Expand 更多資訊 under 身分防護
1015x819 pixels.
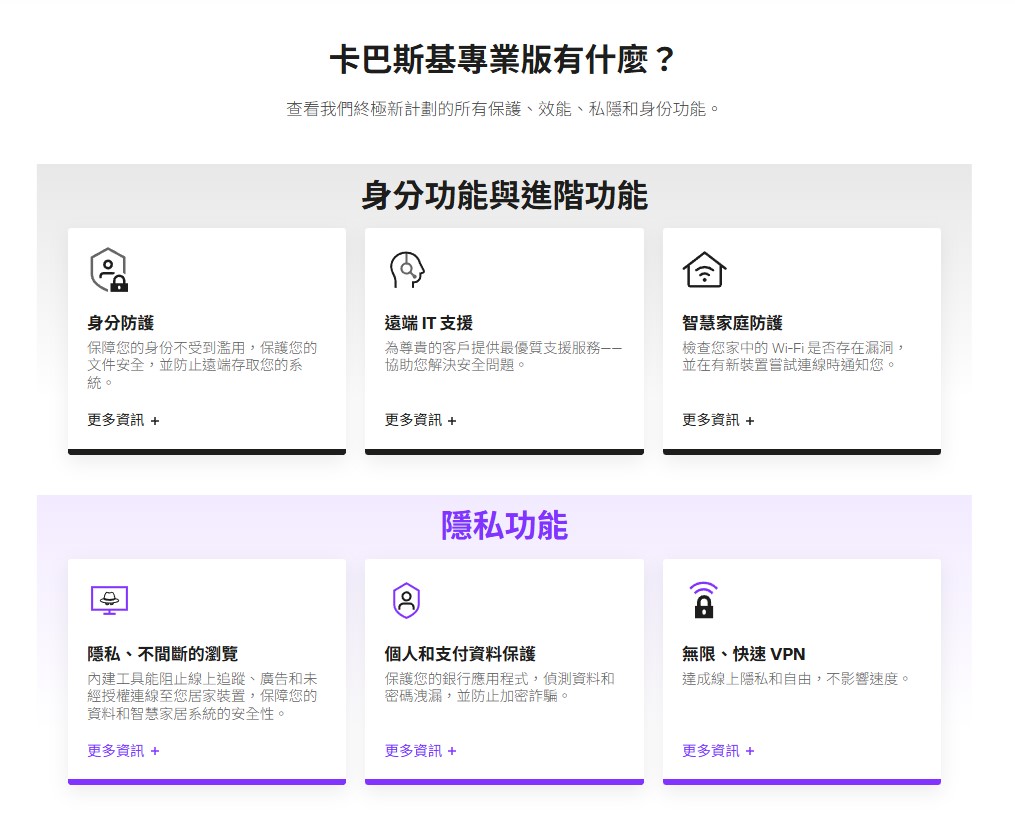pos(124,420)
